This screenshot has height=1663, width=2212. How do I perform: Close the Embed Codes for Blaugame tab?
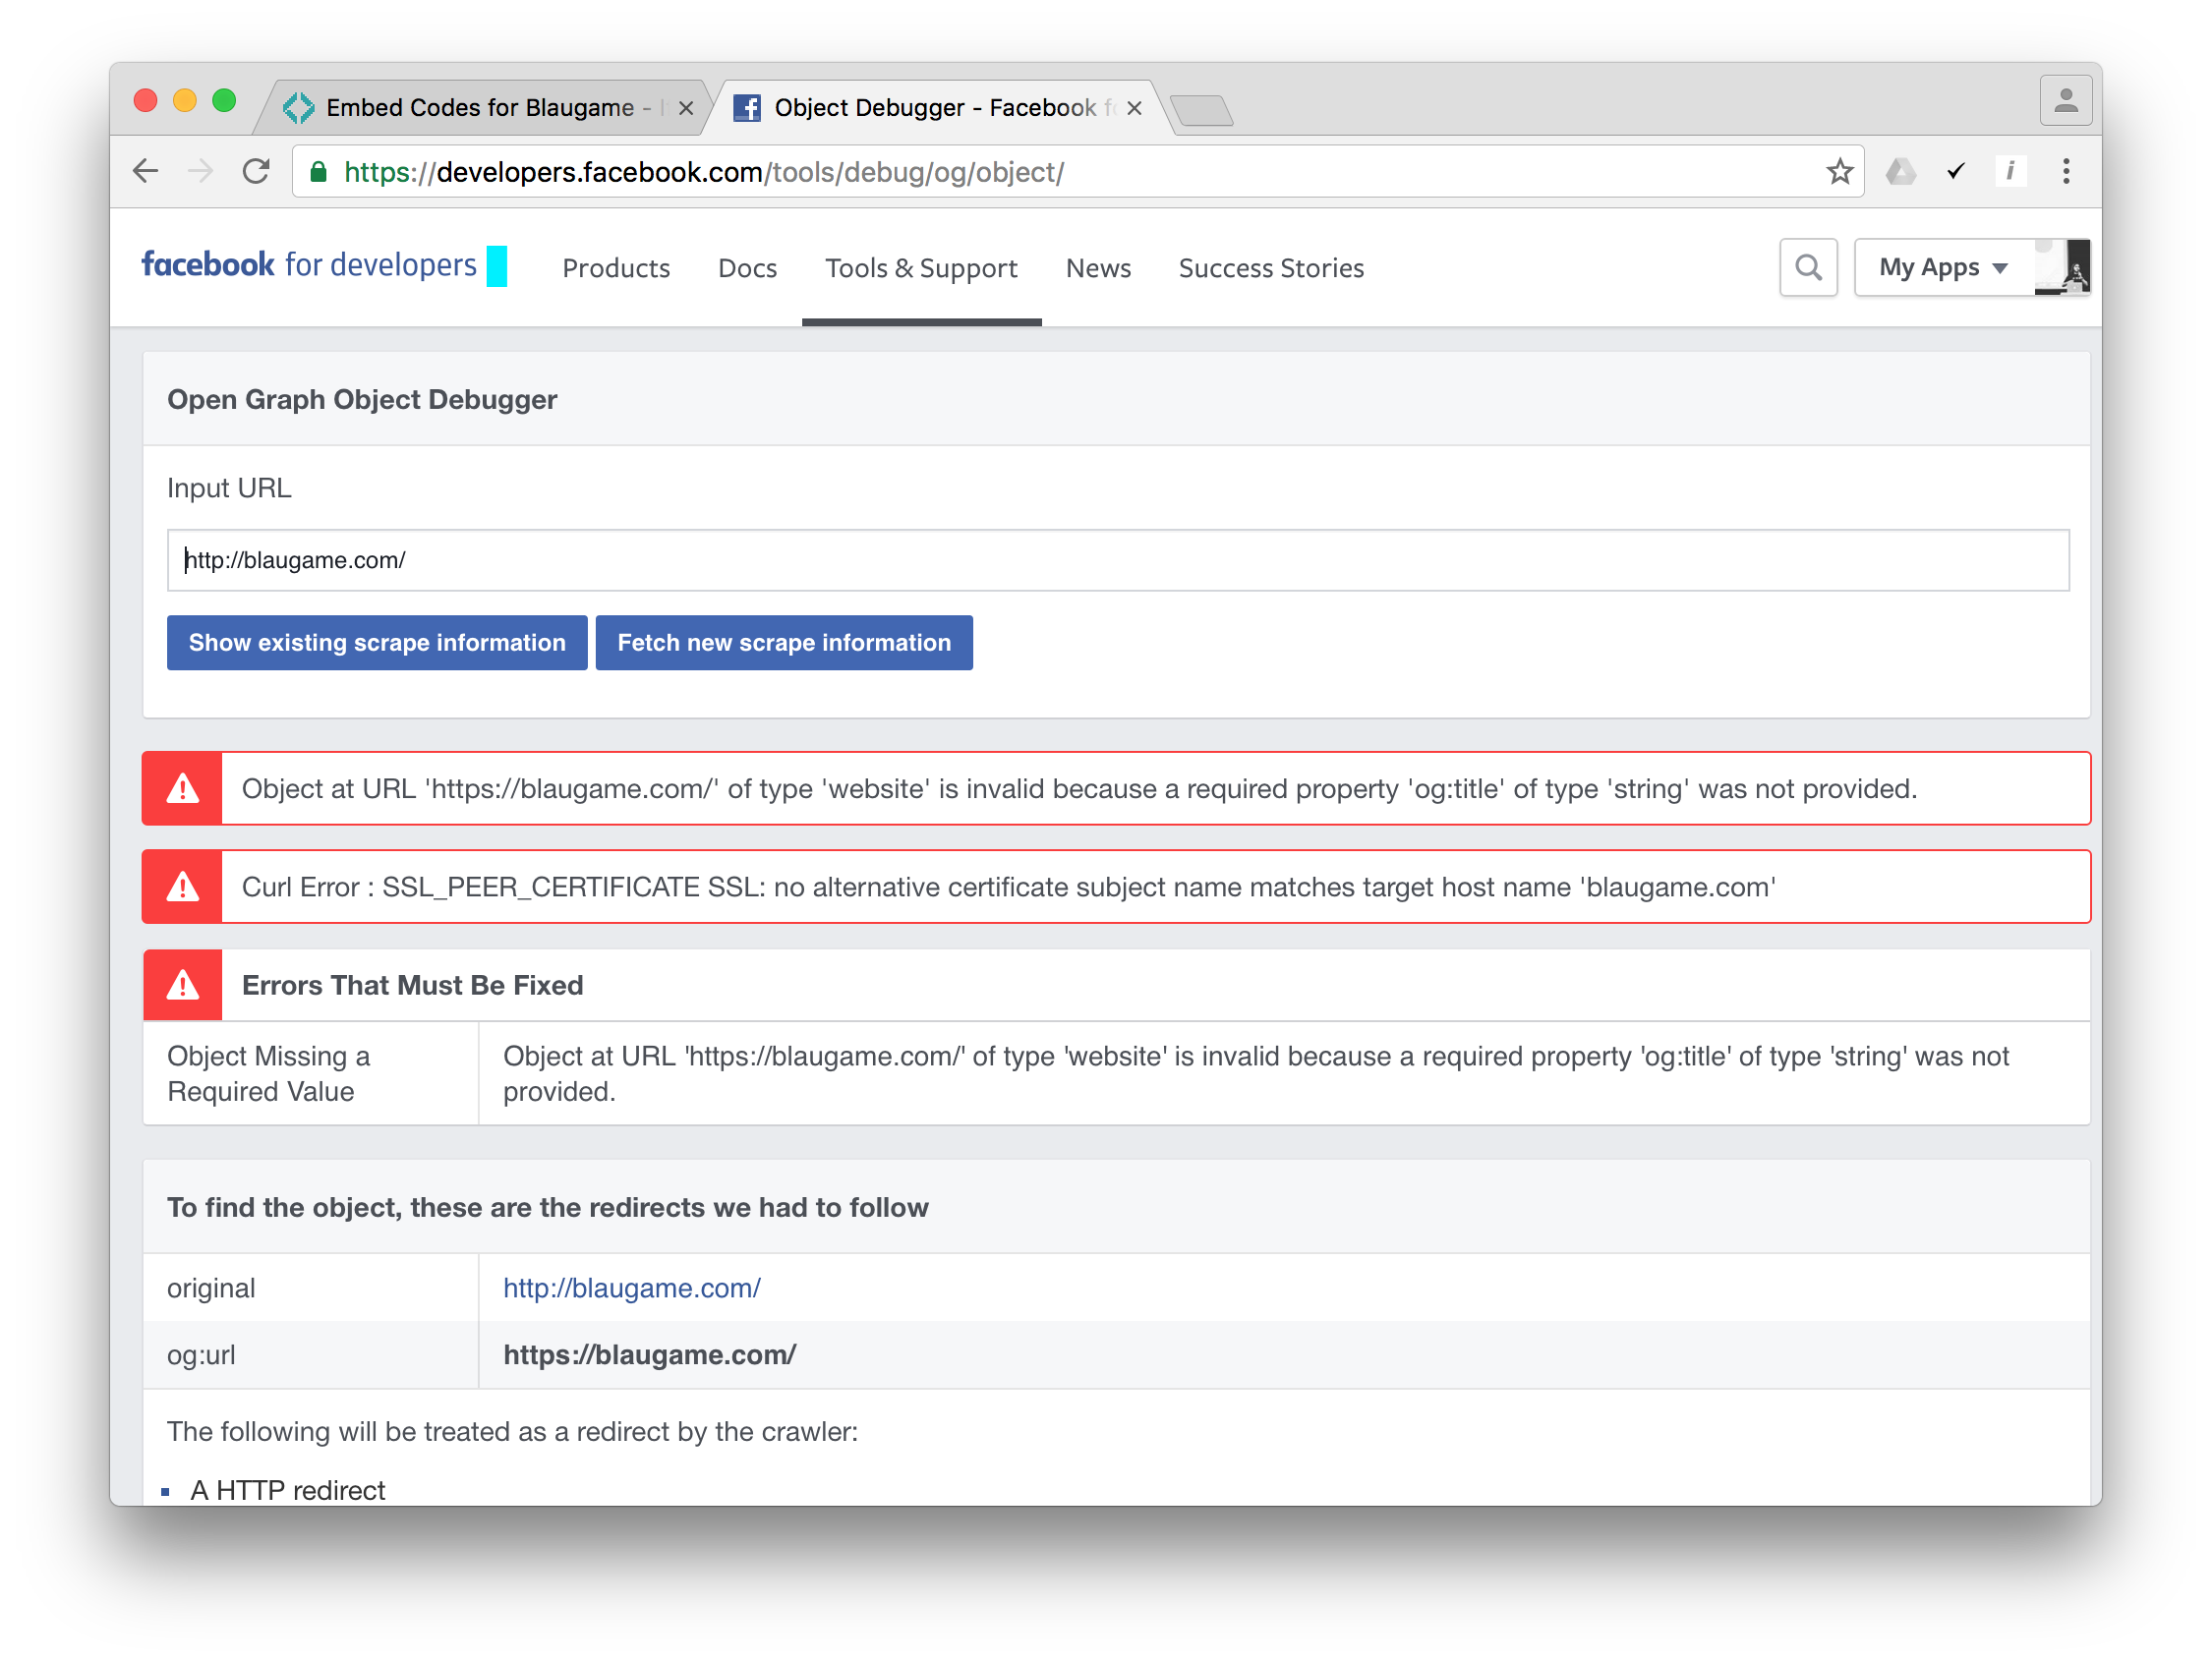(686, 108)
